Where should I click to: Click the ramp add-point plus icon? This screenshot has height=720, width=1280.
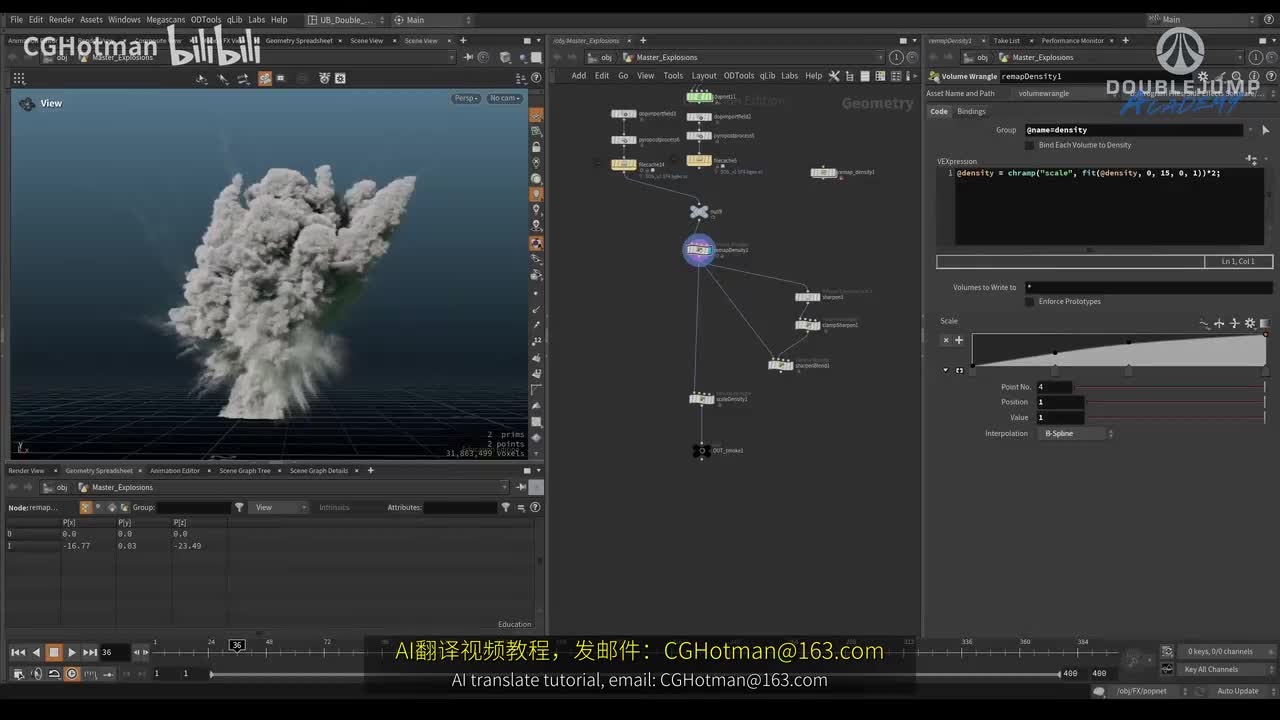point(959,340)
